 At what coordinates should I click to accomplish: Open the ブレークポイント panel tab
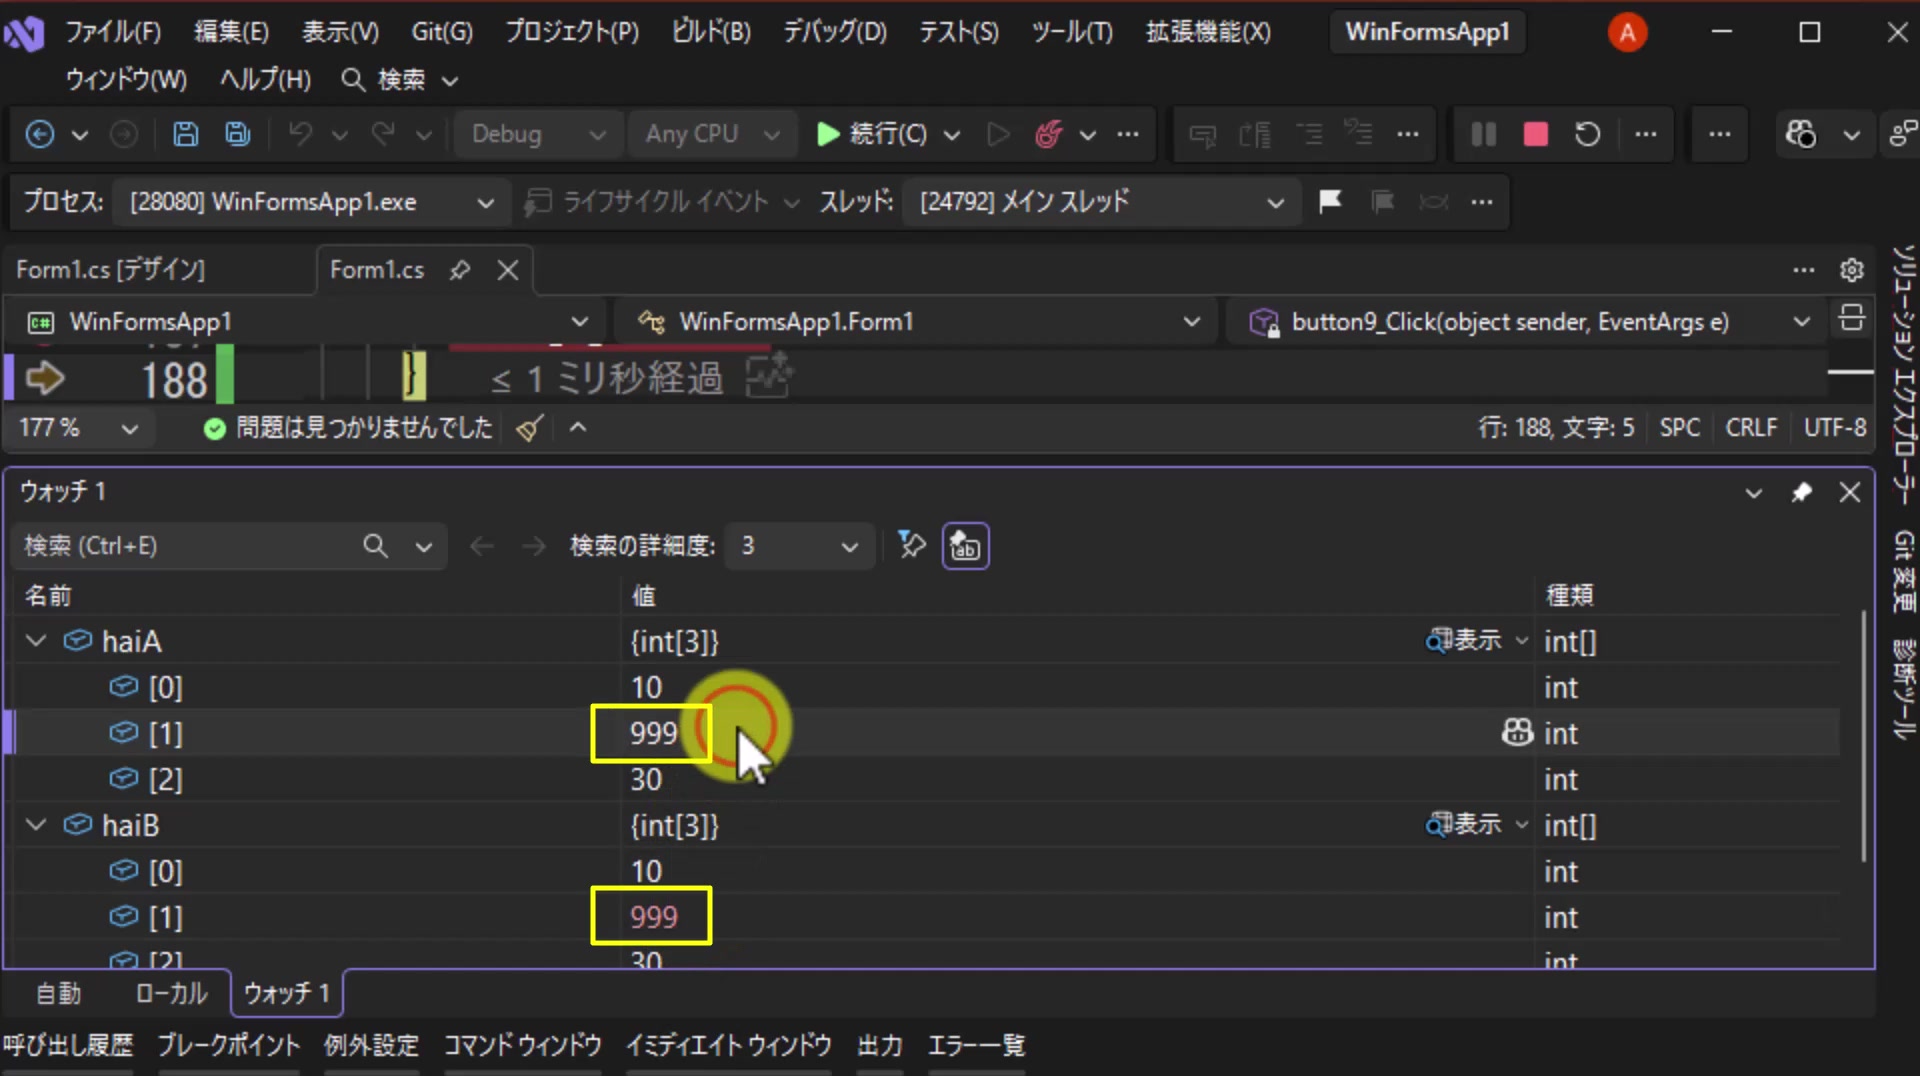[228, 1046]
